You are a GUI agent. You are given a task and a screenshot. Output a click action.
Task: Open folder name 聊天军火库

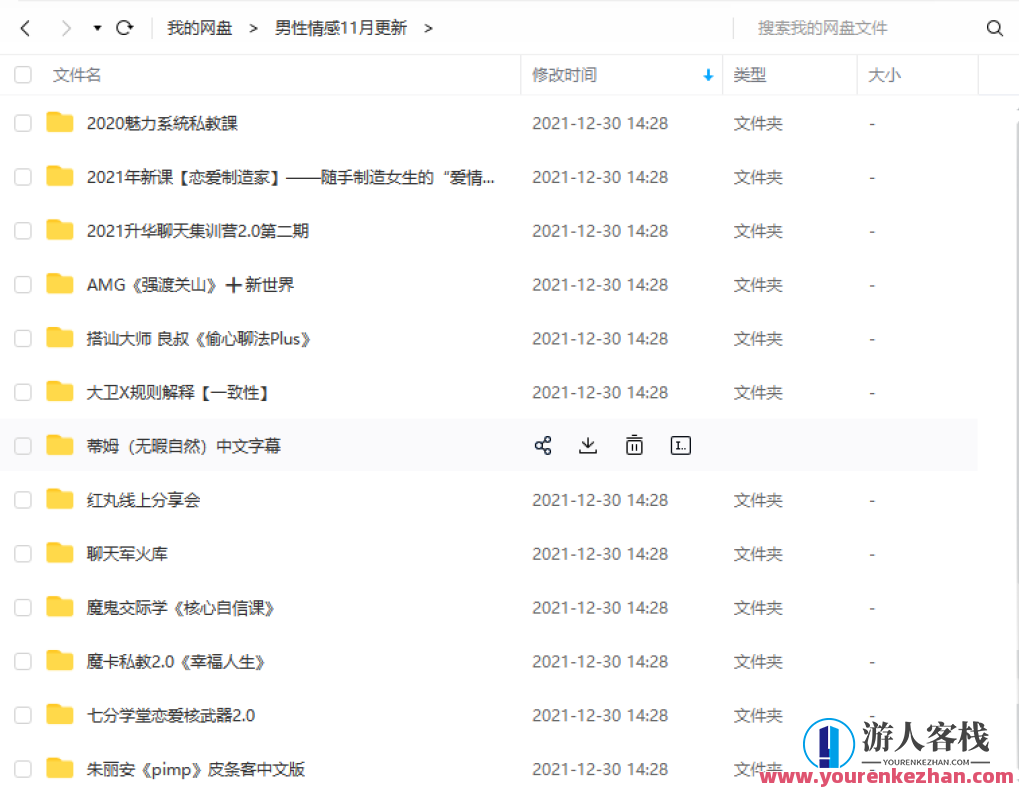(127, 554)
